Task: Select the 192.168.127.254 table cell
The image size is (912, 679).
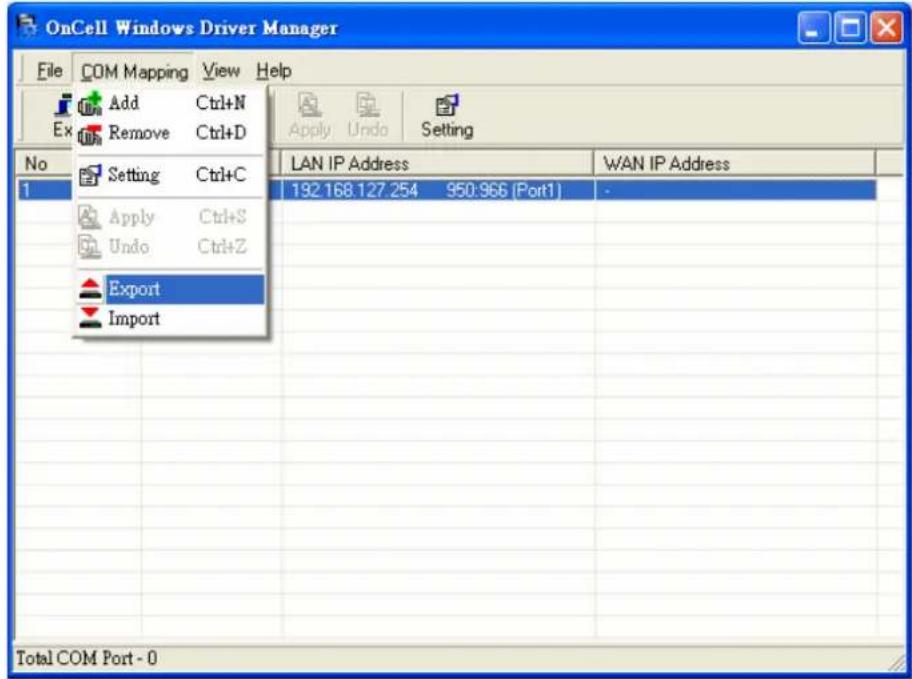Action: coord(355,190)
